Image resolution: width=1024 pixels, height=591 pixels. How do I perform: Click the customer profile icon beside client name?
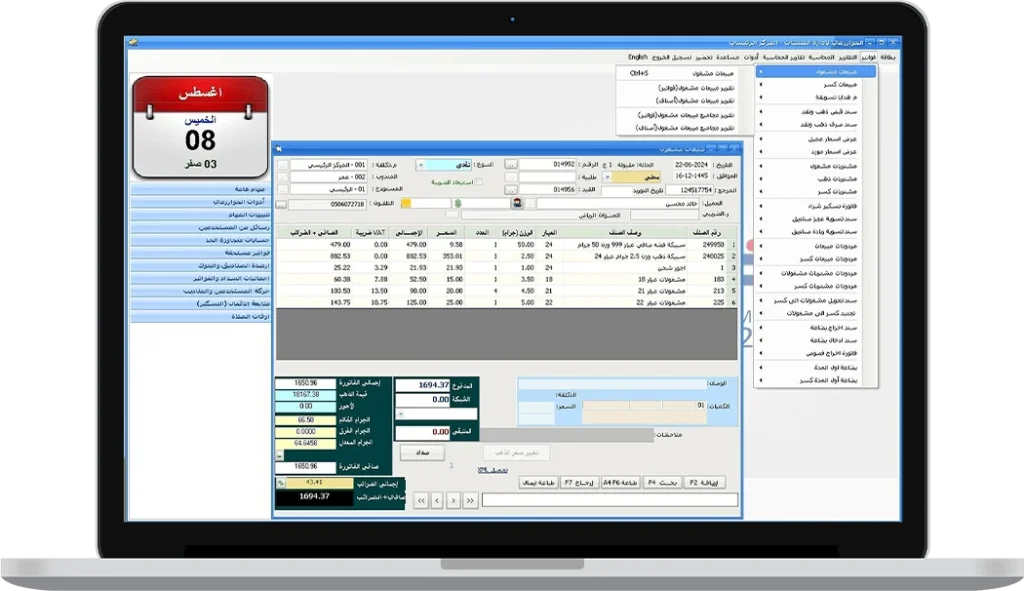pyautogui.click(x=516, y=203)
